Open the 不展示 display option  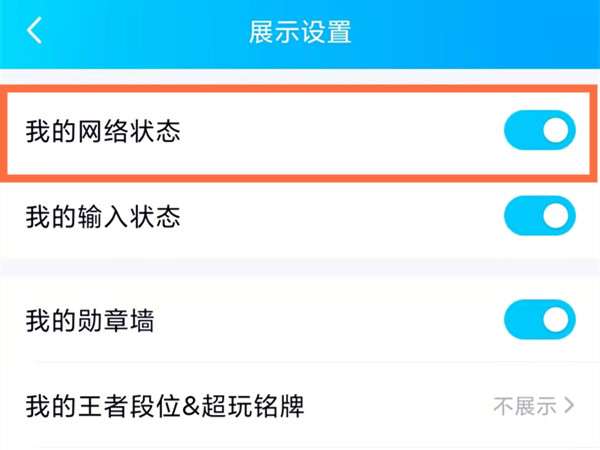(524, 406)
